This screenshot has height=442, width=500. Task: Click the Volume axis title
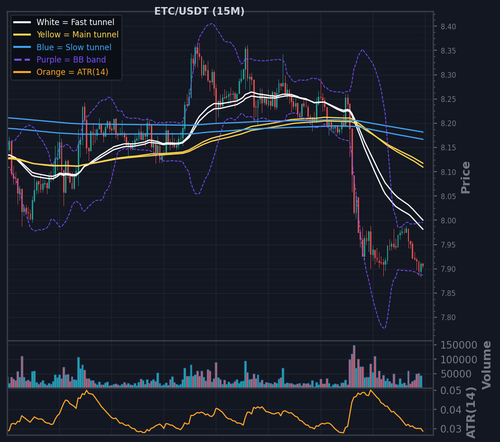pyautogui.click(x=486, y=365)
